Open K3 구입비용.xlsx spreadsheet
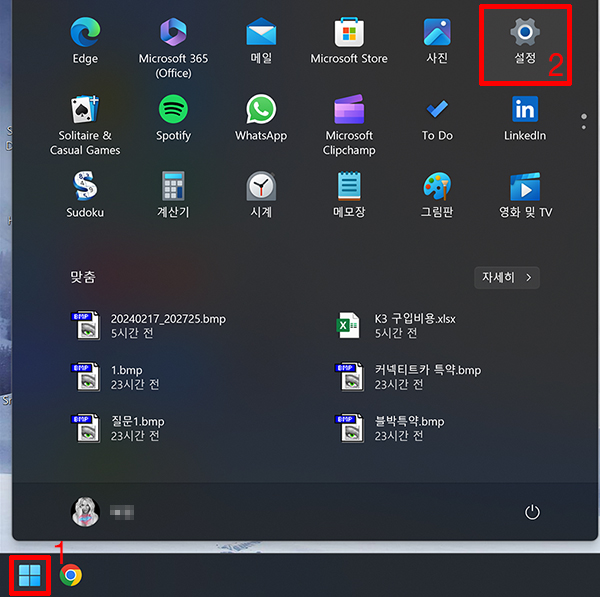 click(x=396, y=325)
